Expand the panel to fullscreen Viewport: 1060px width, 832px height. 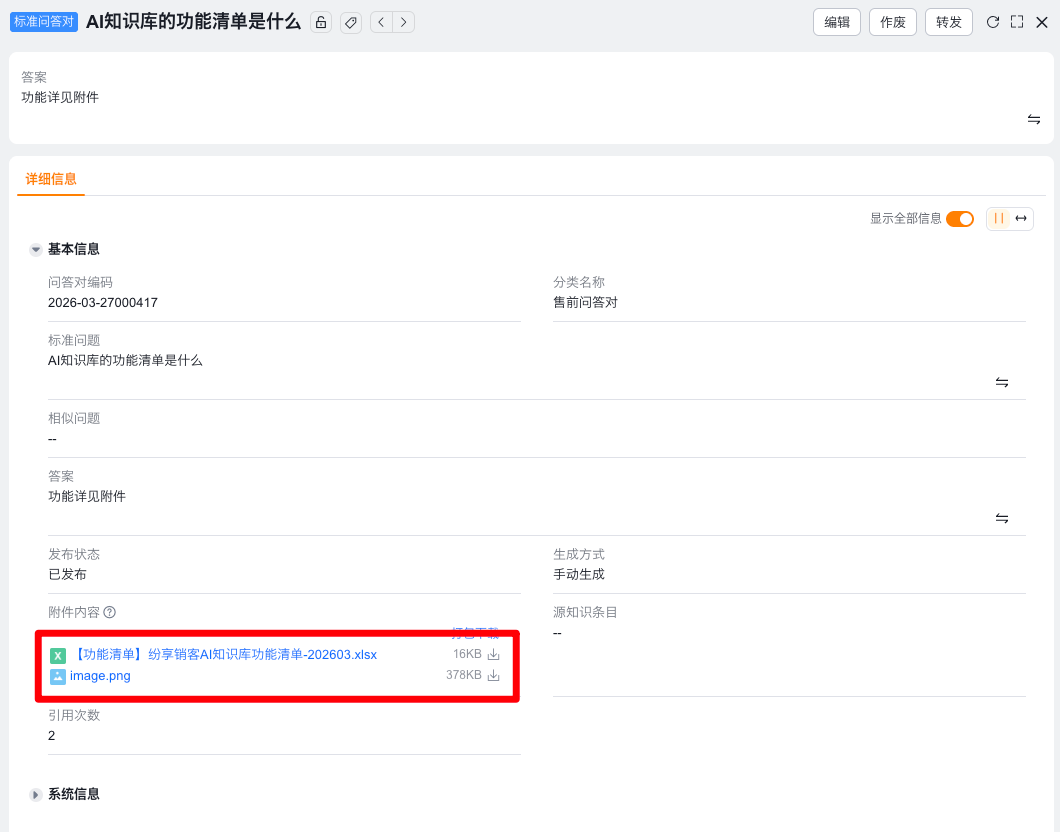(x=1017, y=22)
